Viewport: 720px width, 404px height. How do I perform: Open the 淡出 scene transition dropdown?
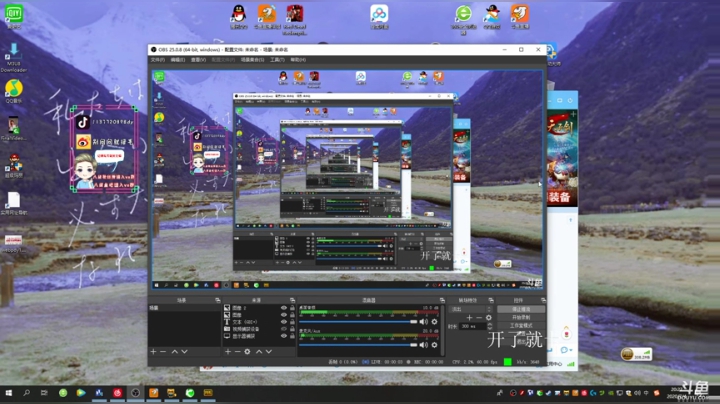pyautogui.click(x=471, y=309)
